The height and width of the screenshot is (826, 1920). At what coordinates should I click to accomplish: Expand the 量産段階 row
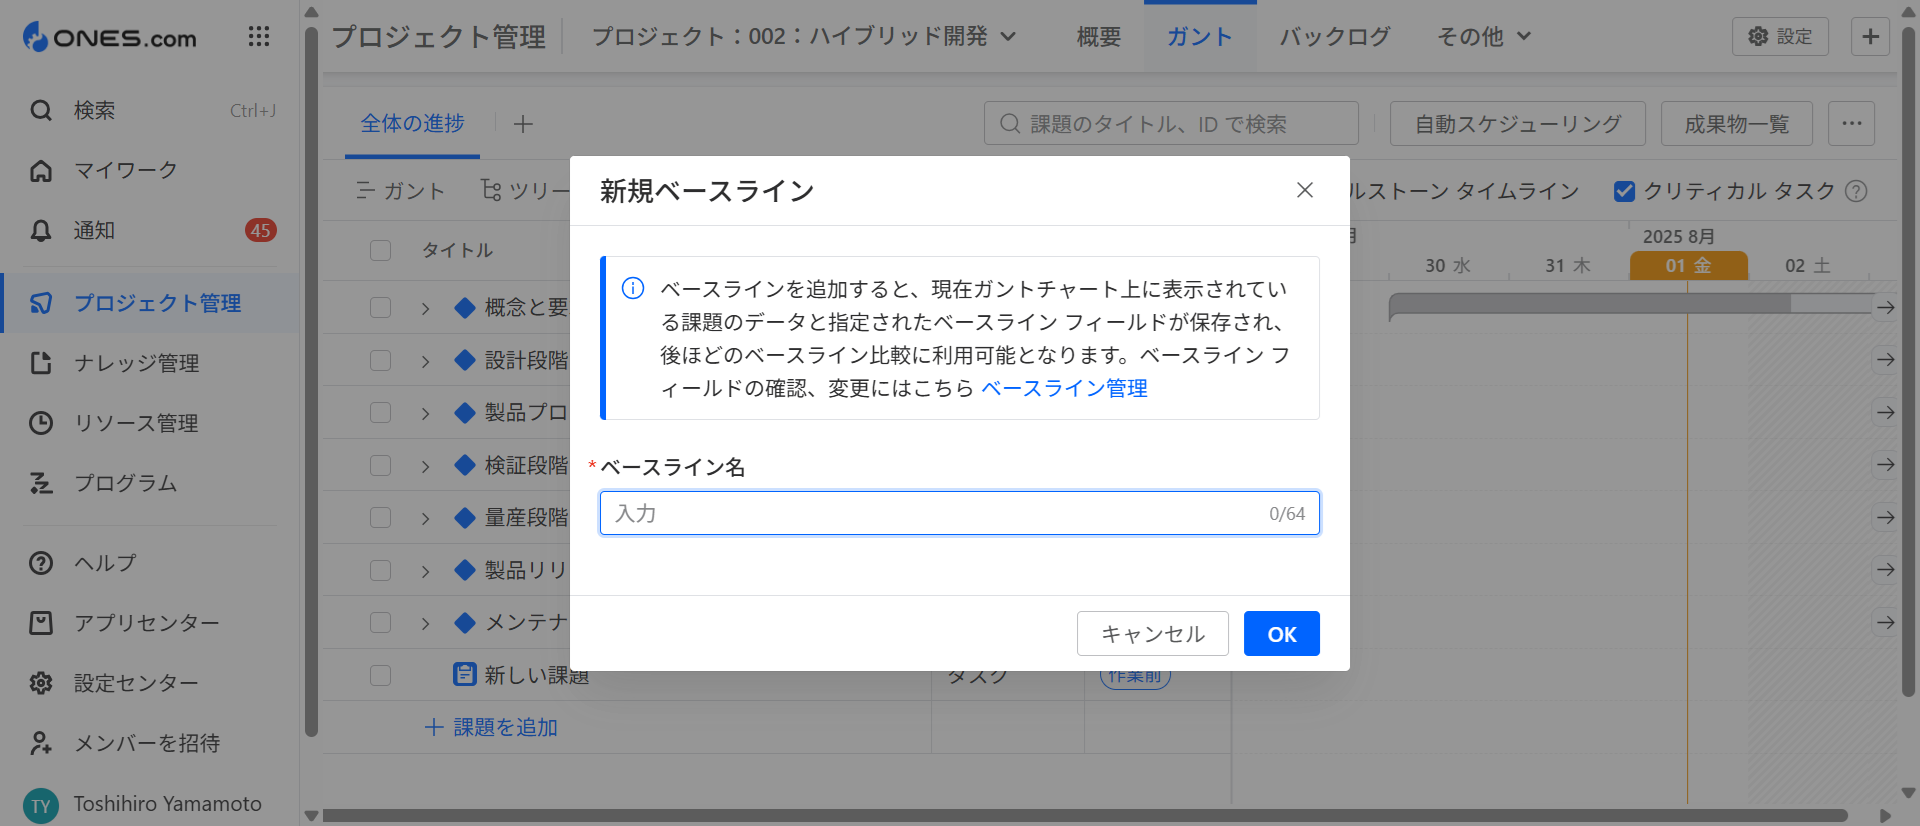425,518
